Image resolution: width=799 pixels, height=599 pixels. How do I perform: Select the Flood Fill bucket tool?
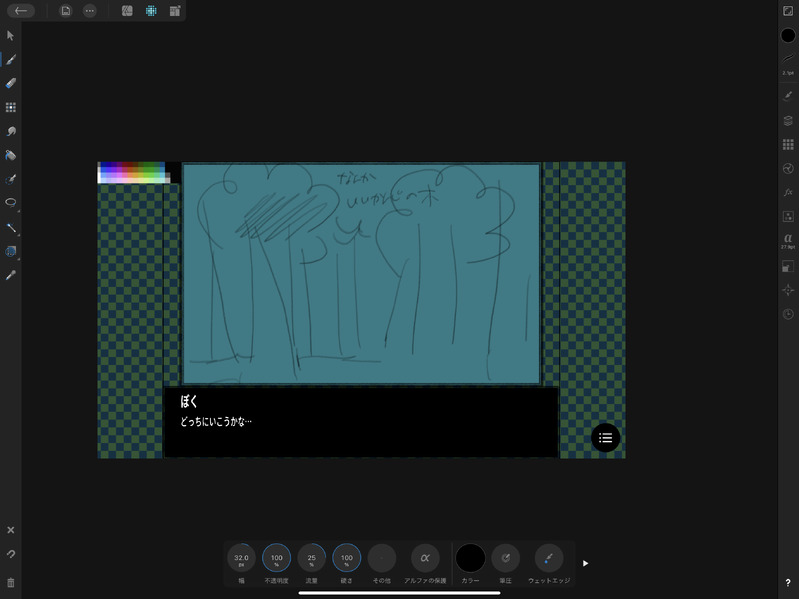pyautogui.click(x=11, y=155)
